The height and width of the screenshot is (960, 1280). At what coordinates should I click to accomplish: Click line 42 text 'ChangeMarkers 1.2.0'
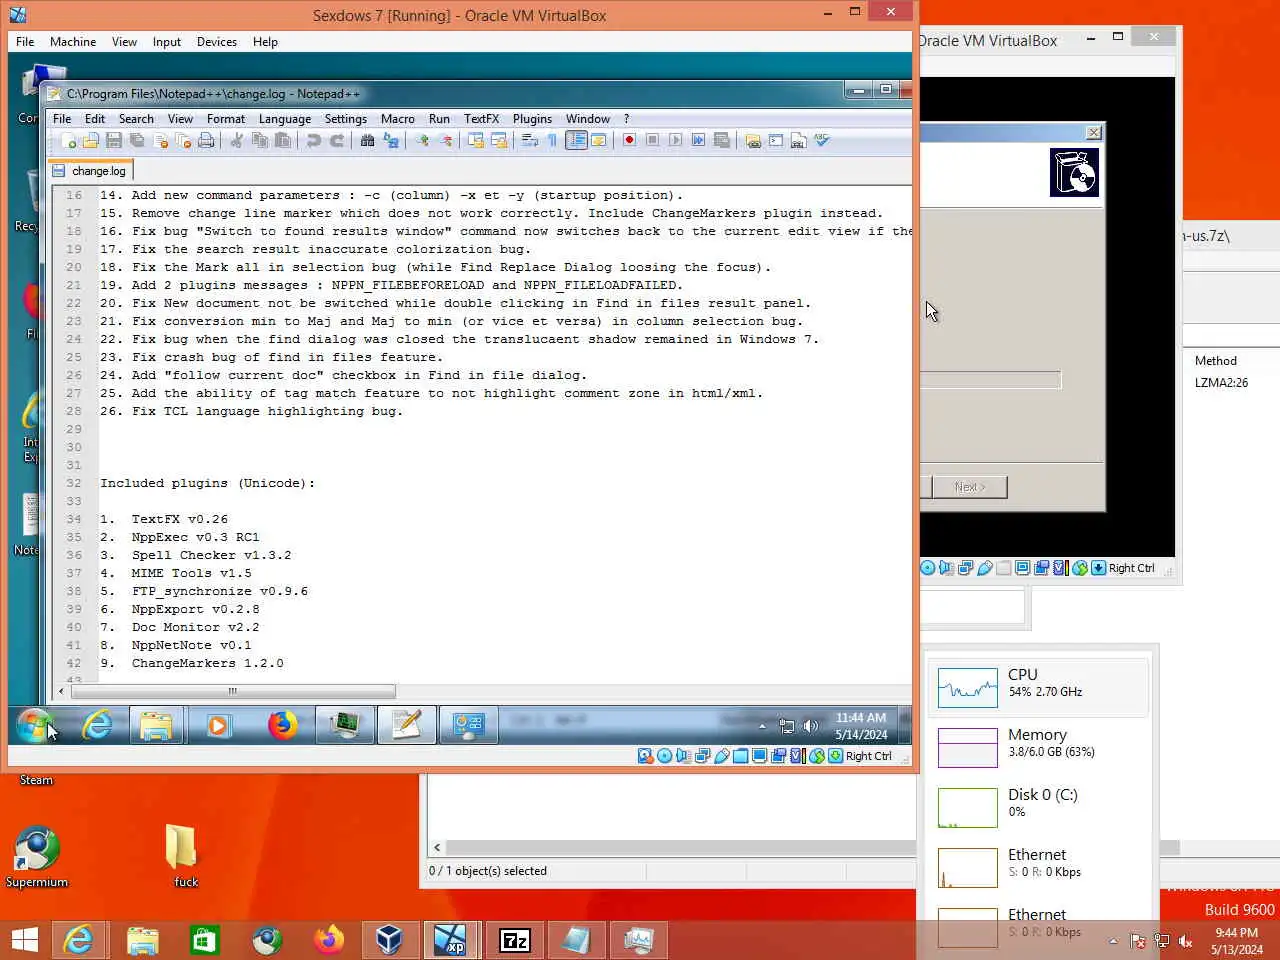point(207,663)
